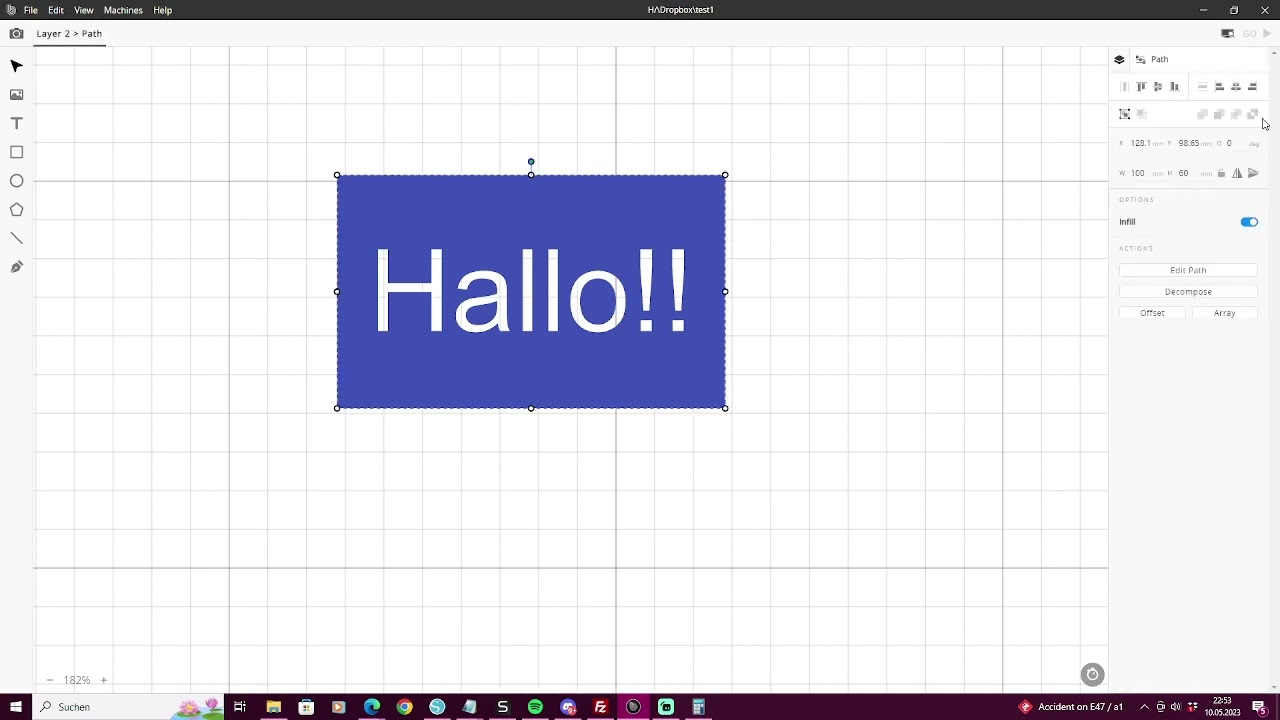The image size is (1280, 720).
Task: Switch to the Path properties tab
Action: (1151, 59)
